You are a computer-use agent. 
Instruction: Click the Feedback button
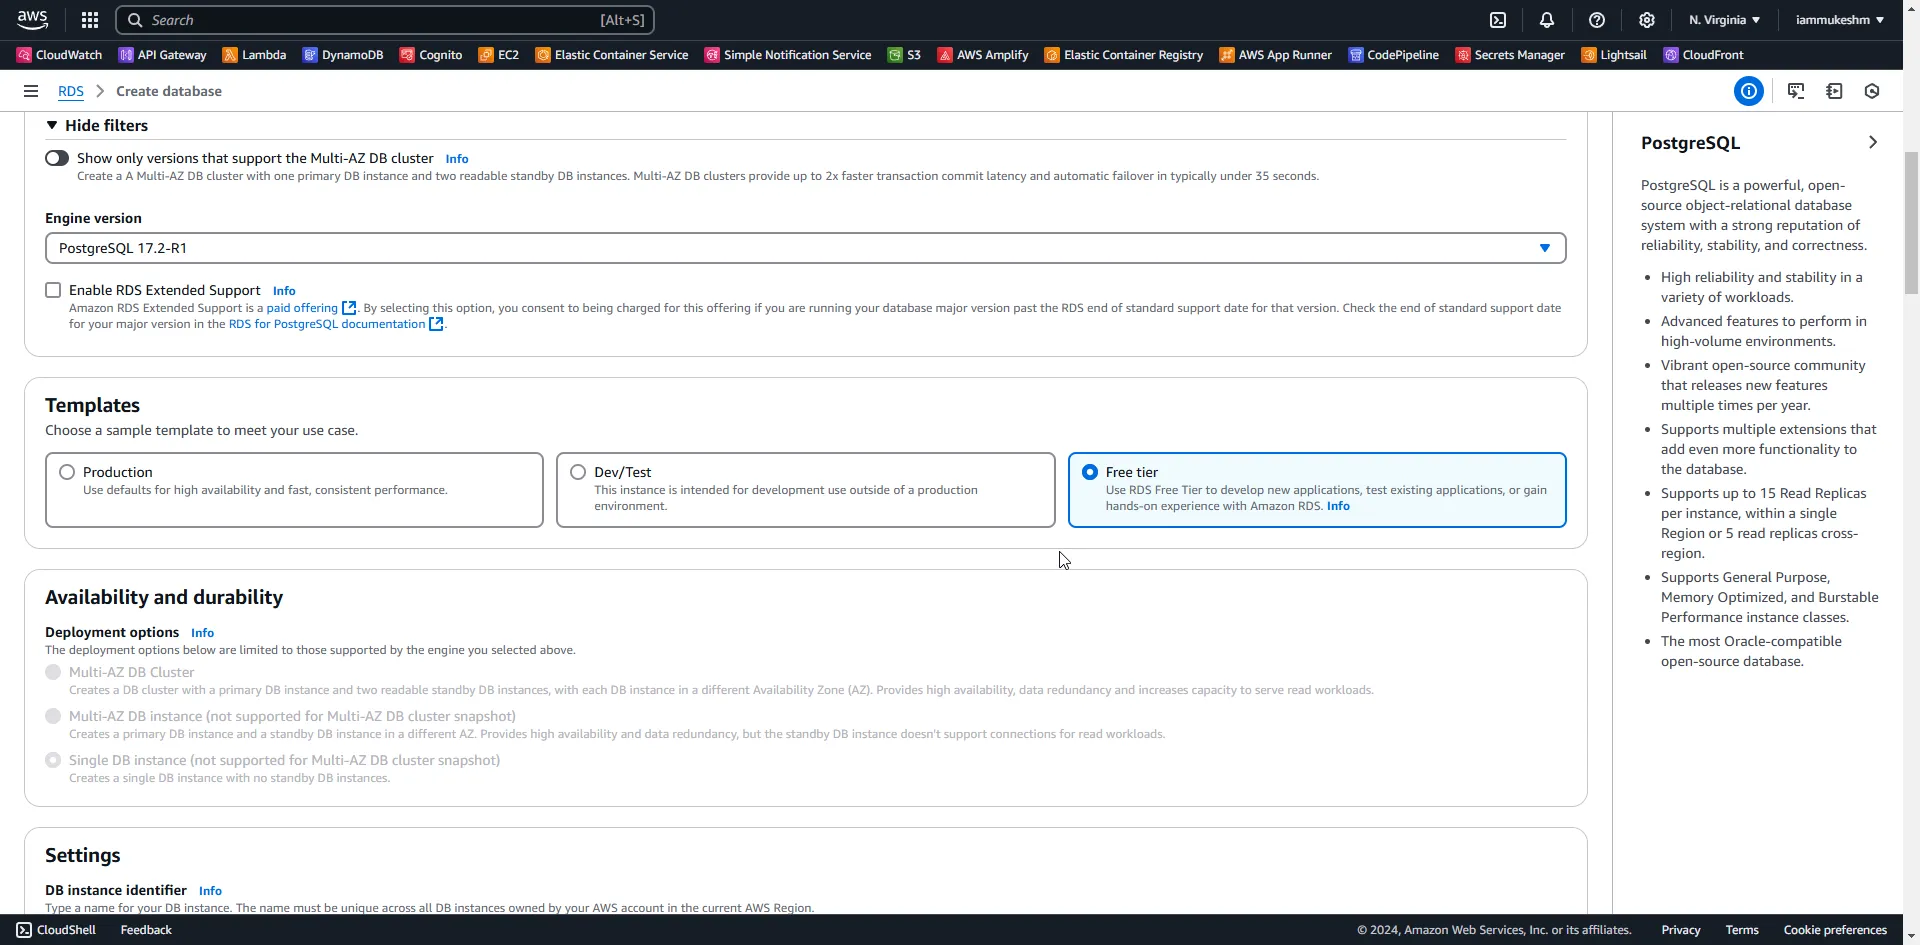click(x=144, y=929)
